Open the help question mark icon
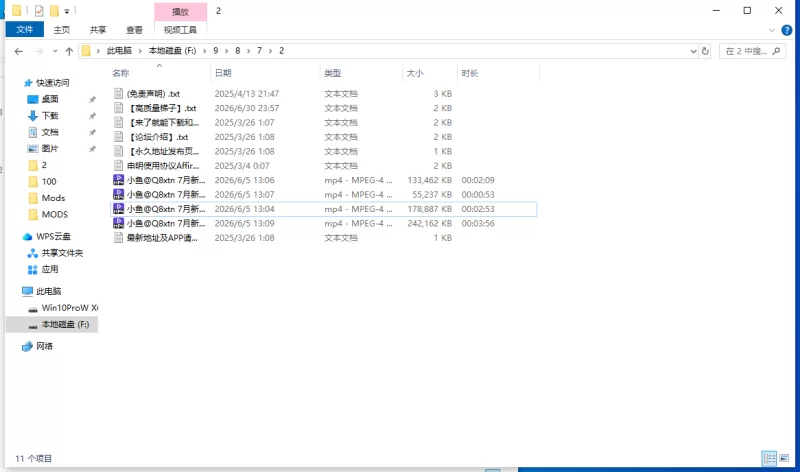This screenshot has height=472, width=800. coord(787,30)
